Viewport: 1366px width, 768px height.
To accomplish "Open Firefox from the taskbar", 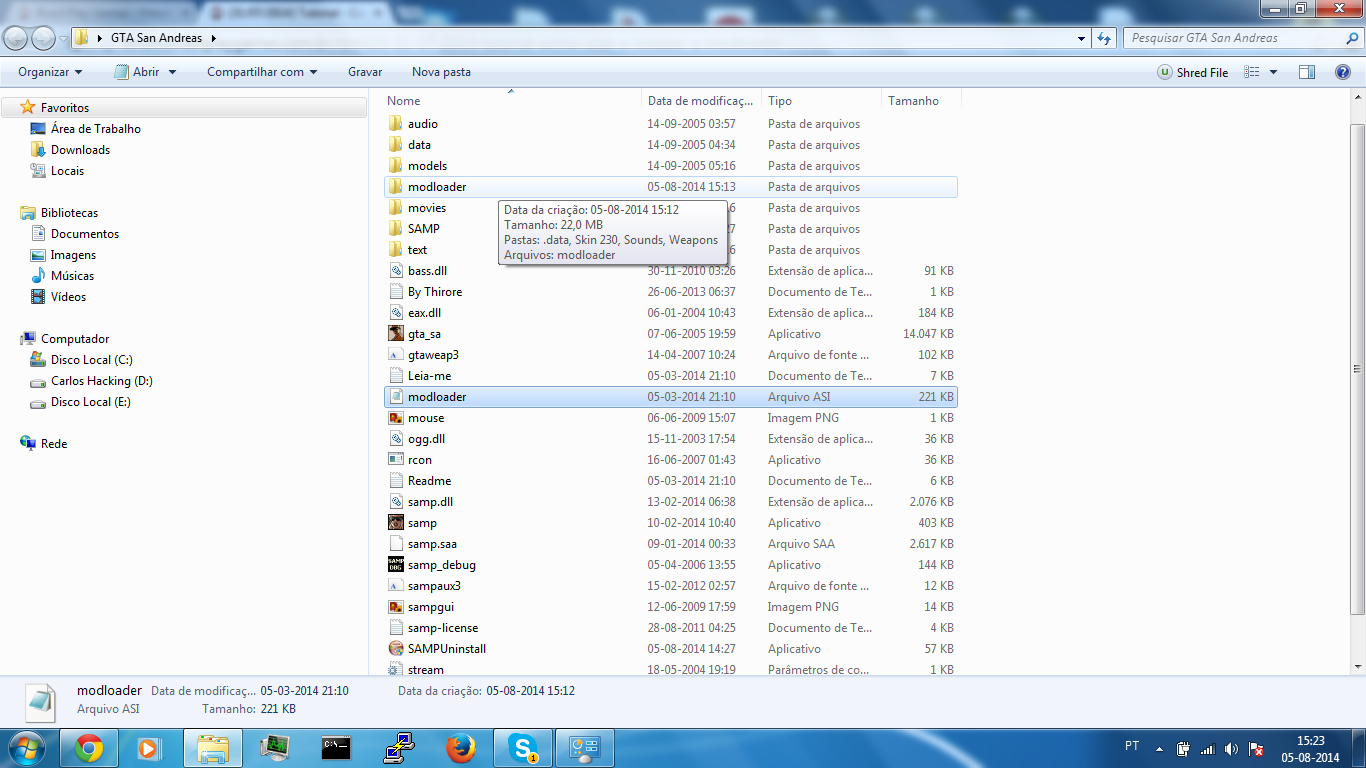I will 460,748.
